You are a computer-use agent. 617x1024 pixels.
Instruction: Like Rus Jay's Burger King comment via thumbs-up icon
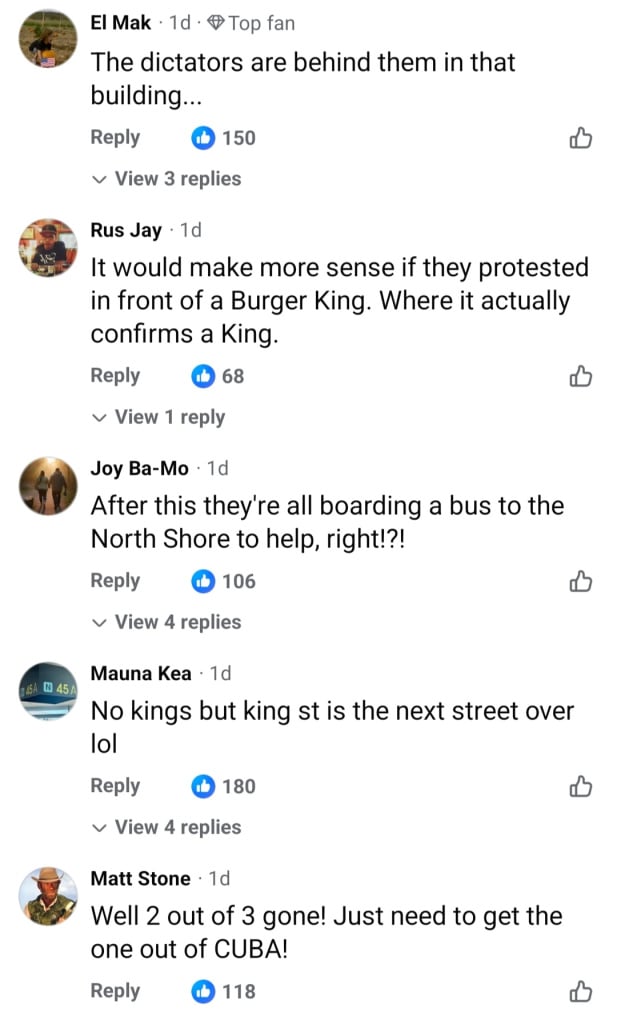point(581,377)
